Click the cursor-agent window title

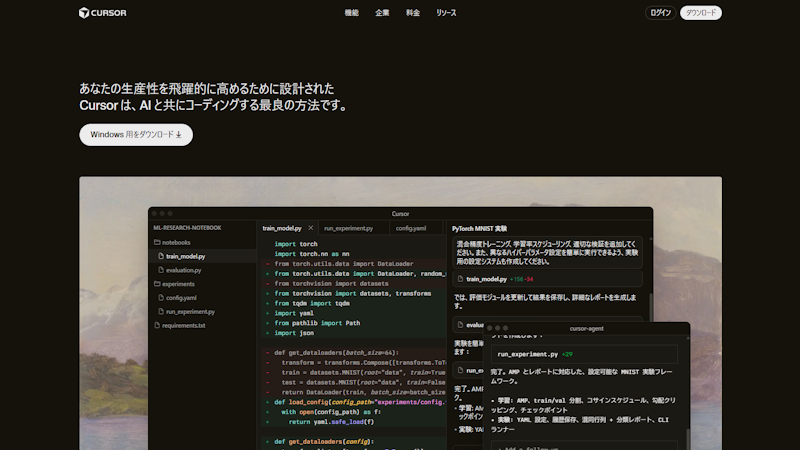click(x=586, y=329)
